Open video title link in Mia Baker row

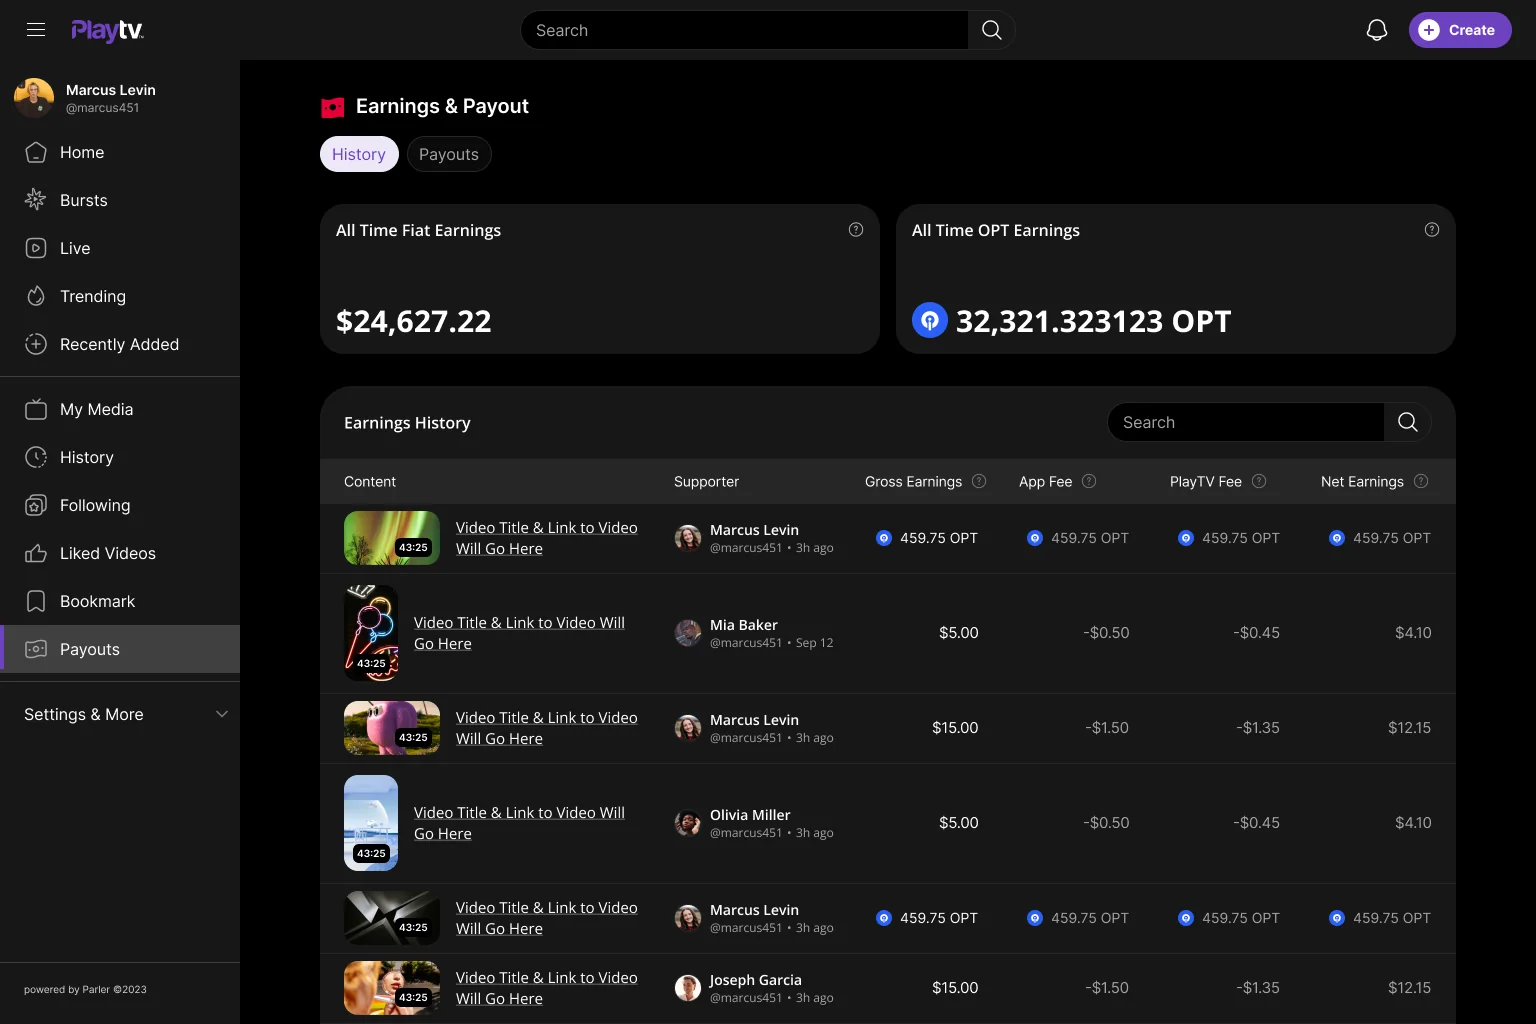click(x=519, y=633)
